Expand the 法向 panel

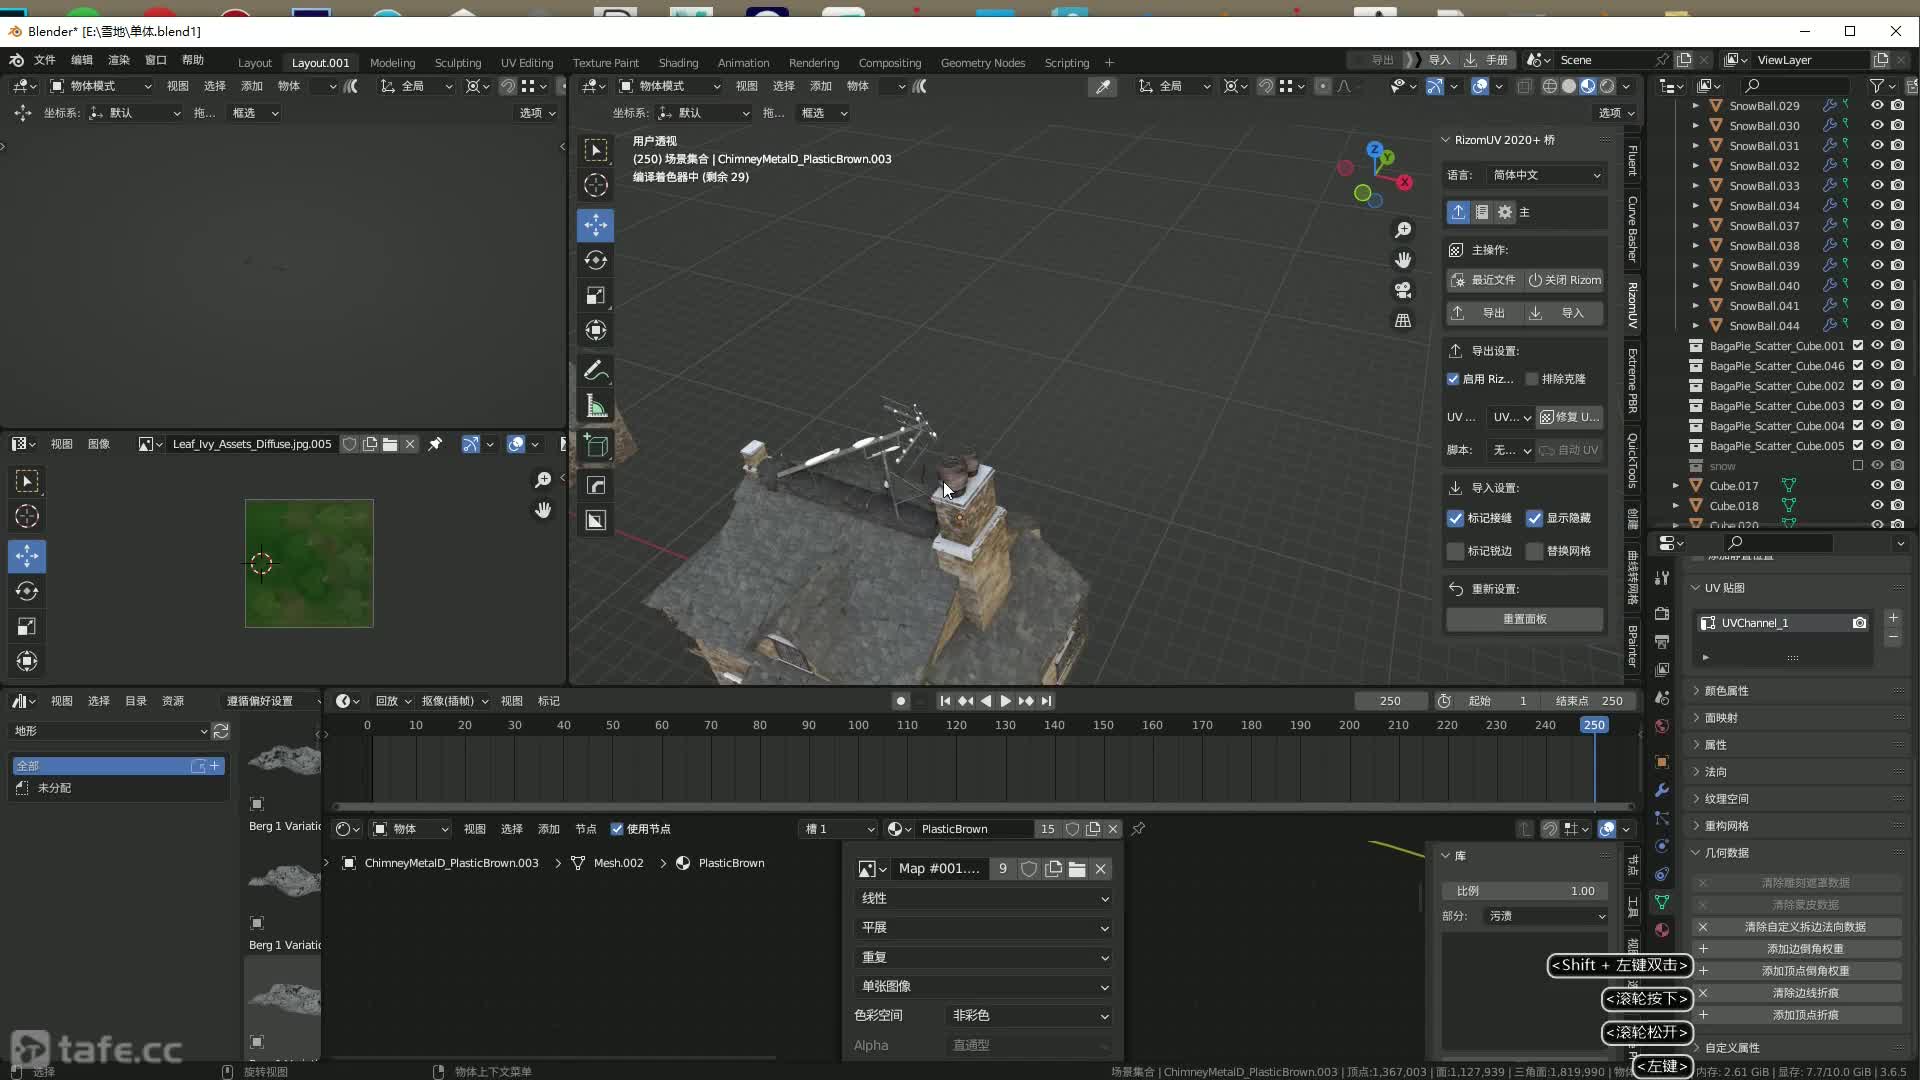click(x=1716, y=772)
